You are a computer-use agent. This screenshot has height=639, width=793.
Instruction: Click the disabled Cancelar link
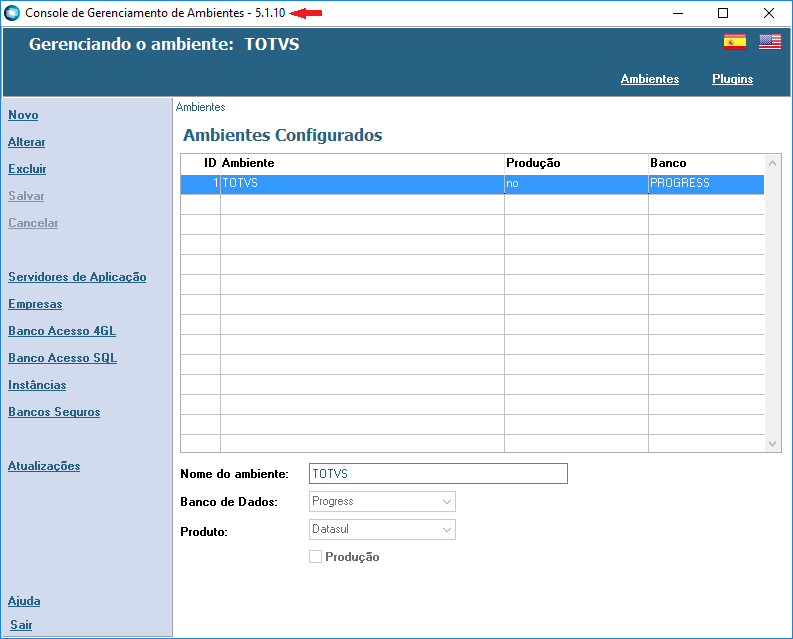[33, 223]
